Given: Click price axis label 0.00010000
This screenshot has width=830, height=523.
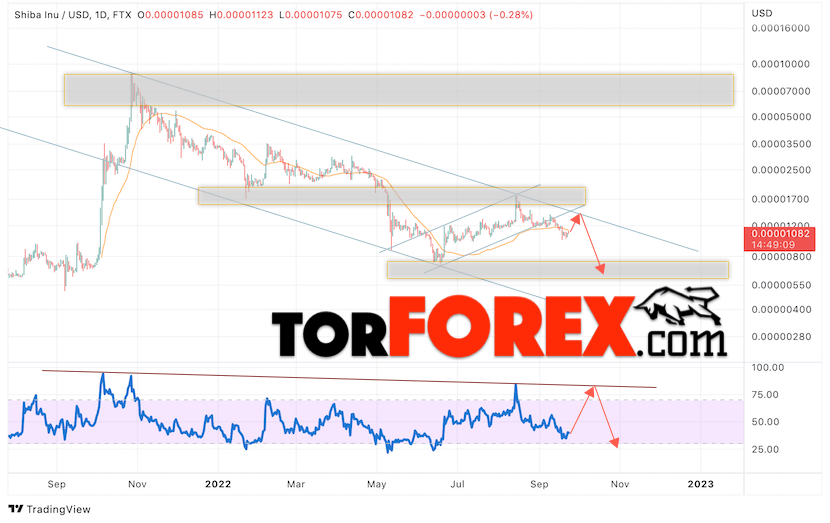Looking at the screenshot, I should [x=781, y=64].
